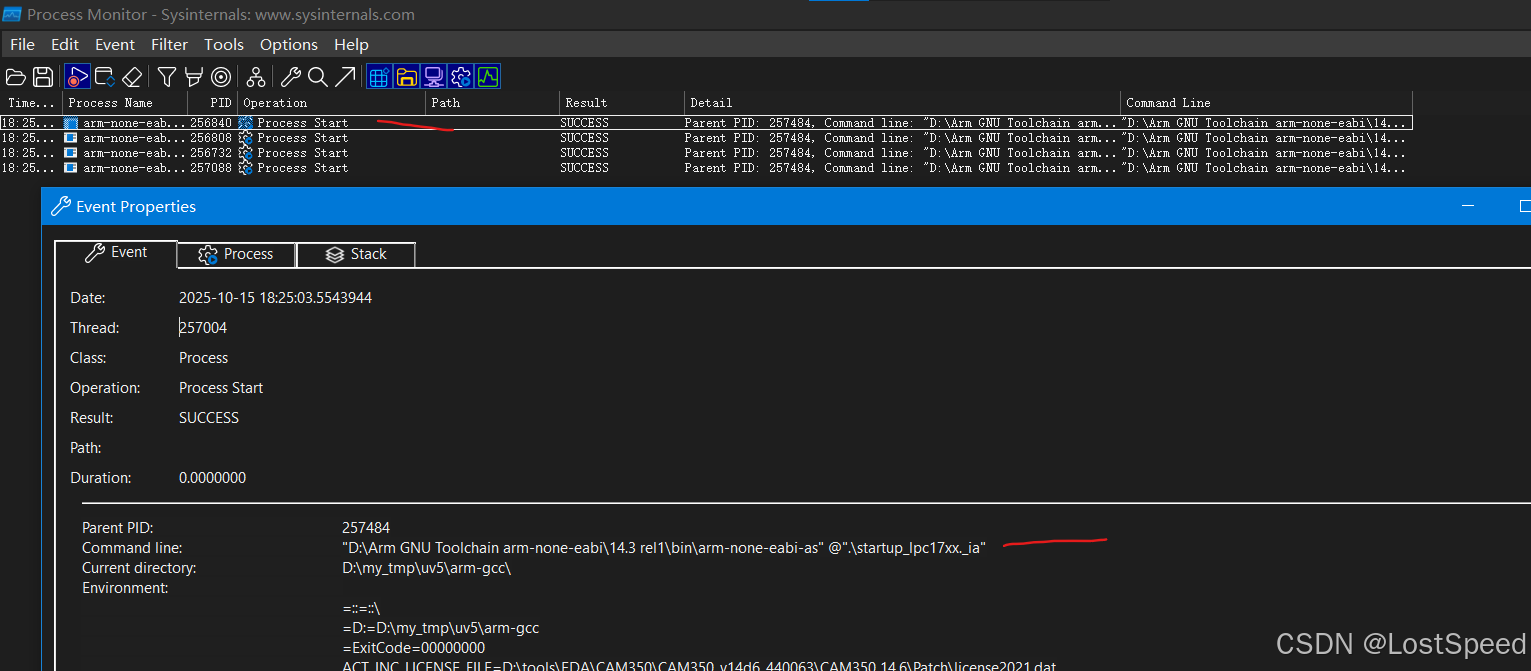Click the Time column header
The width and height of the screenshot is (1531, 671).
coord(31,102)
